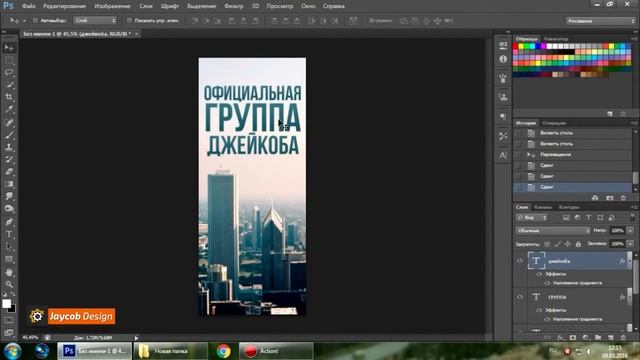The height and width of the screenshot is (360, 640).
Task: Select the Eraser tool
Action: [x=9, y=171]
